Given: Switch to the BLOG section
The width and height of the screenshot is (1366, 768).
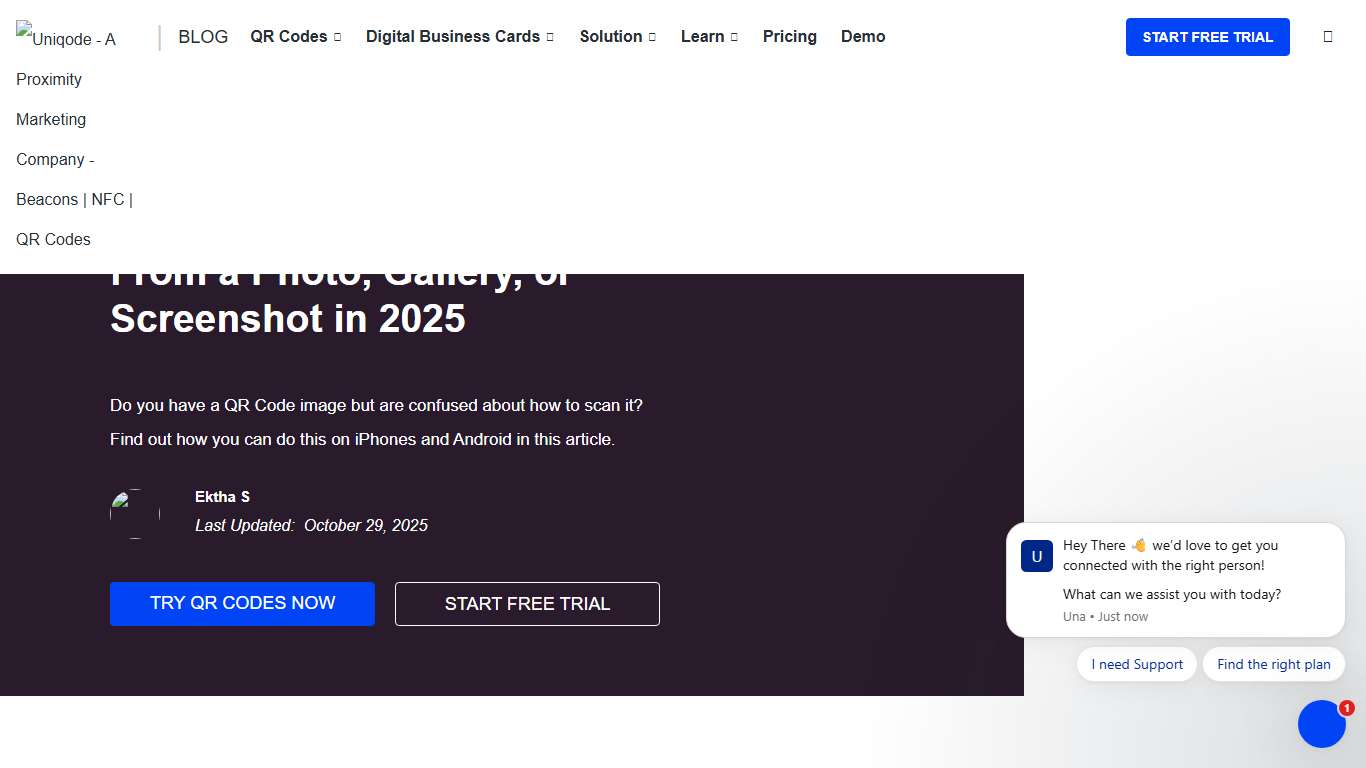Looking at the screenshot, I should click(x=203, y=36).
